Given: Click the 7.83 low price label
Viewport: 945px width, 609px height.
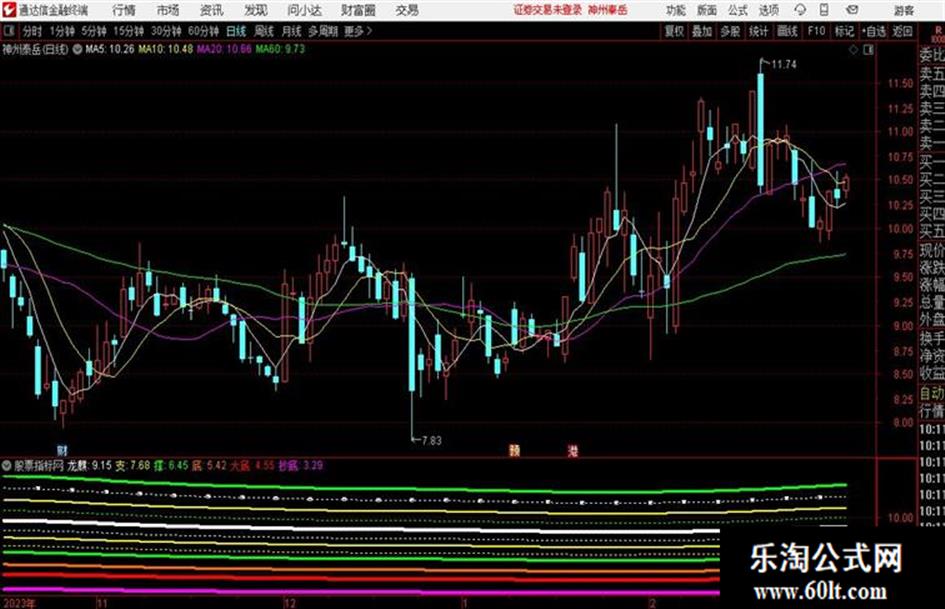Looking at the screenshot, I should click(x=432, y=440).
